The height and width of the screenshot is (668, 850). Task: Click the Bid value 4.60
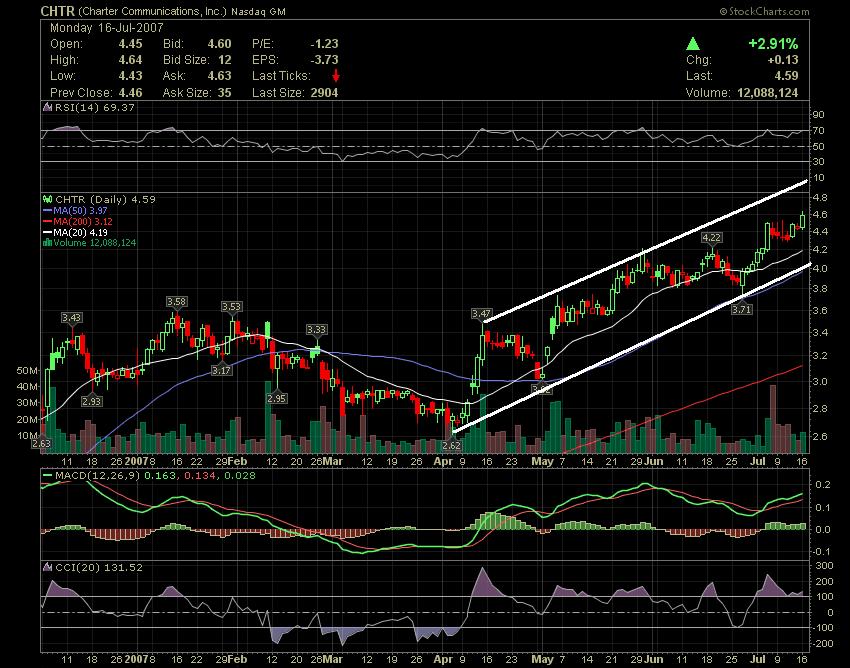point(219,44)
